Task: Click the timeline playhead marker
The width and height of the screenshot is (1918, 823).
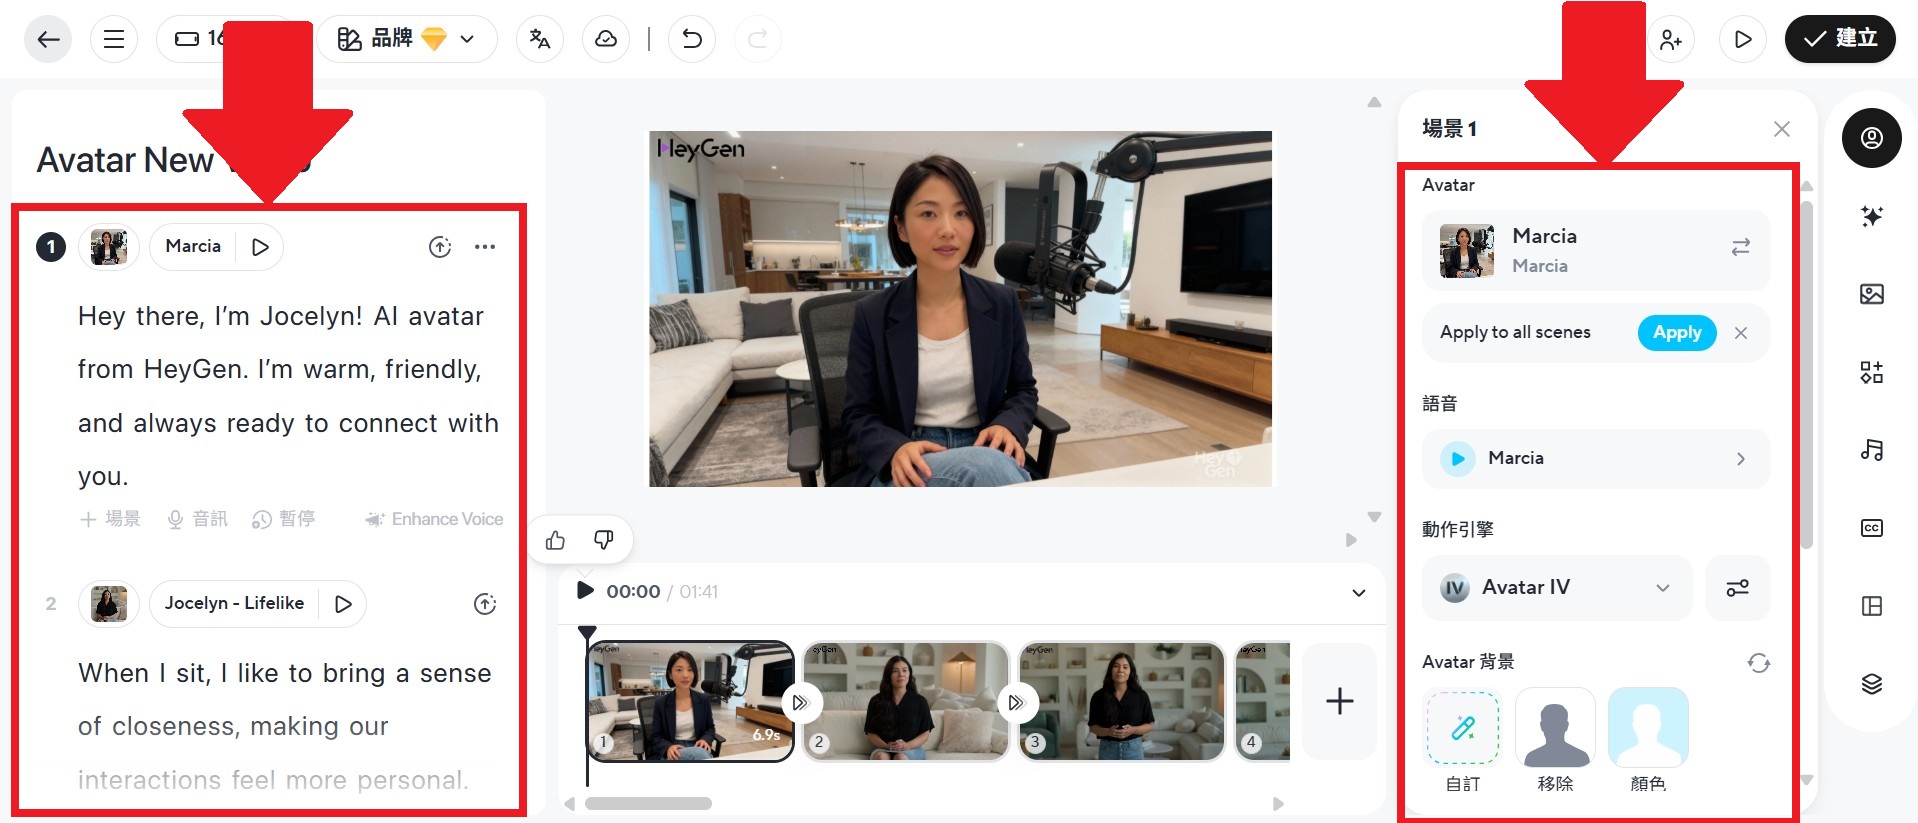Action: click(x=587, y=633)
